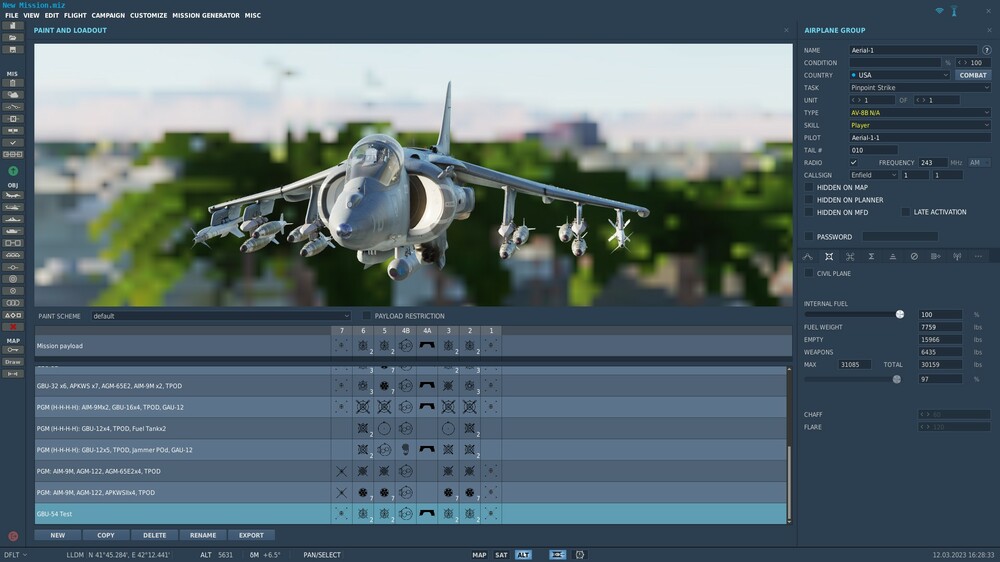Enable the Hidden on Map checkbox
This screenshot has height=562, width=1000.
pyautogui.click(x=809, y=187)
